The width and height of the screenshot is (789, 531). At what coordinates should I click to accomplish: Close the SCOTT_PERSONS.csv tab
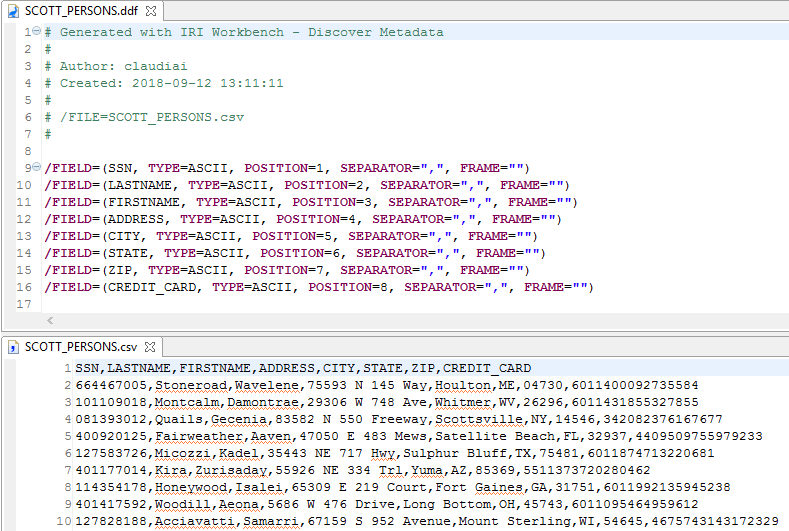(150, 347)
